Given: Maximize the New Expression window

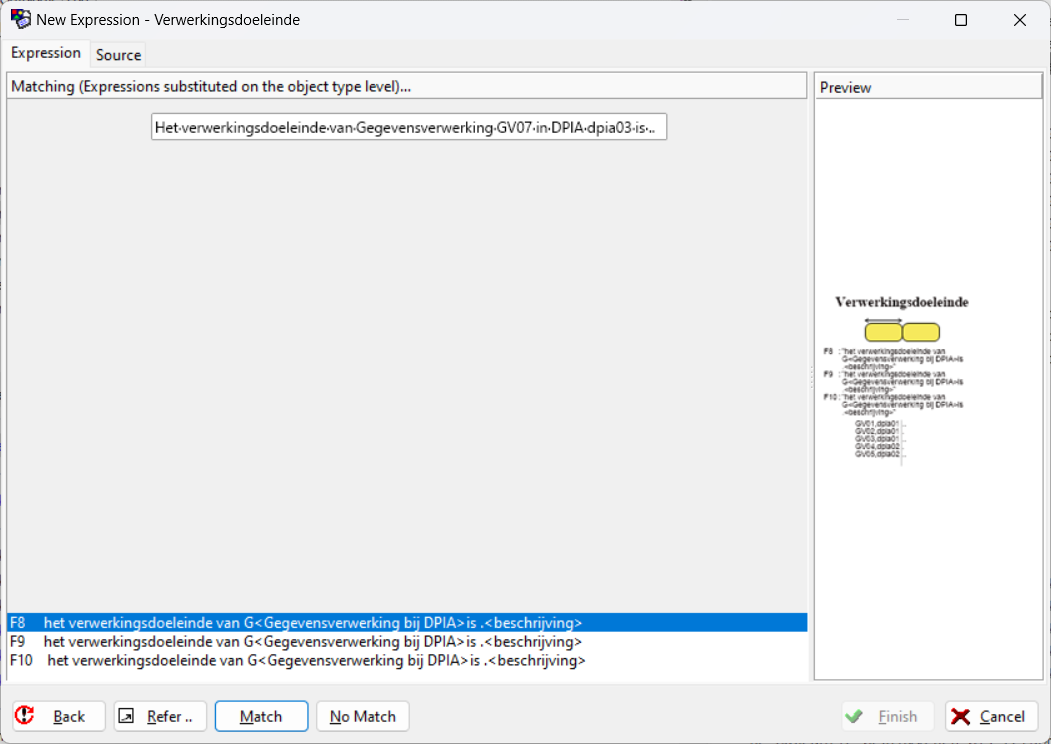Looking at the screenshot, I should click(961, 20).
